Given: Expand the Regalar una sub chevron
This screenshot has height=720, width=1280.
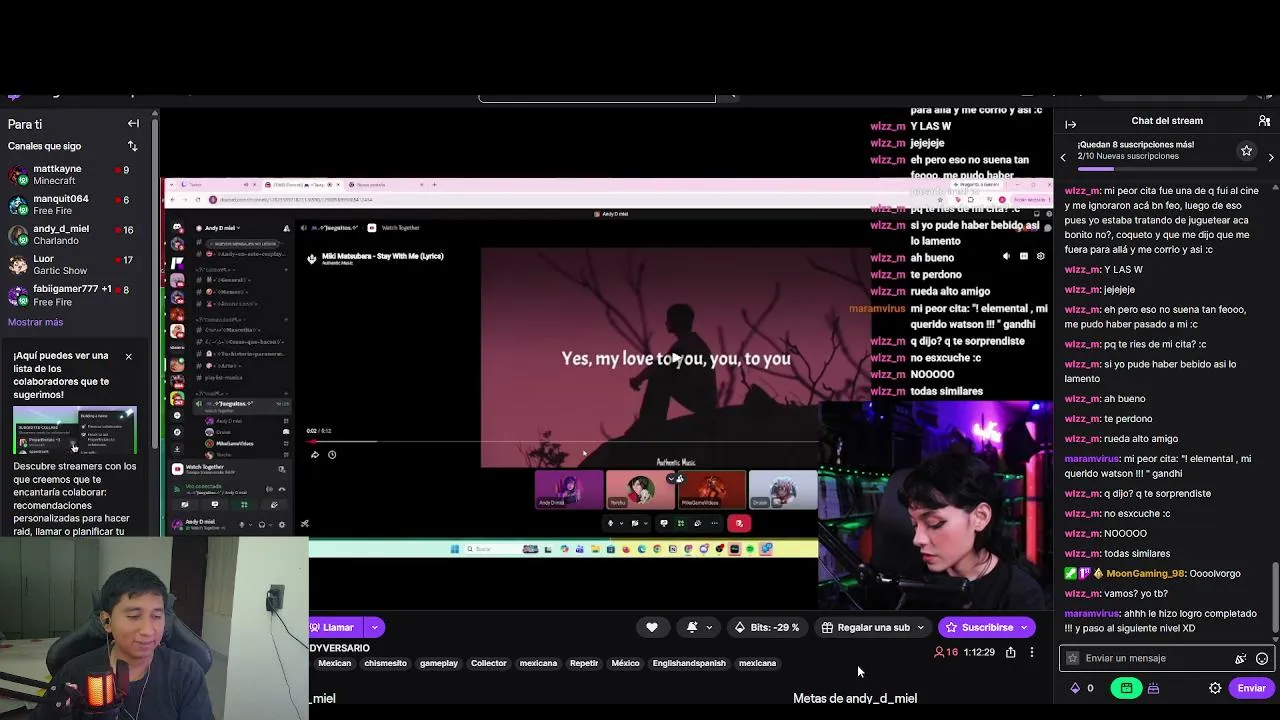Looking at the screenshot, I should tap(920, 628).
